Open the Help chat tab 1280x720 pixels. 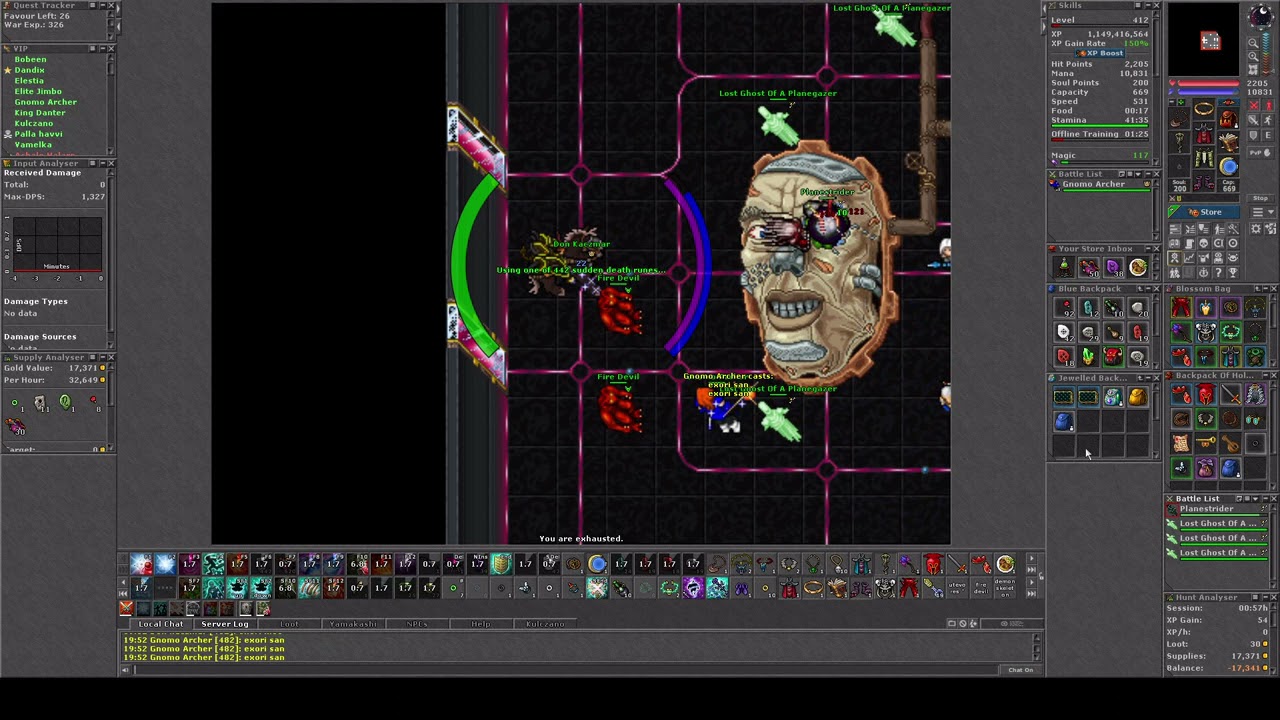481,624
